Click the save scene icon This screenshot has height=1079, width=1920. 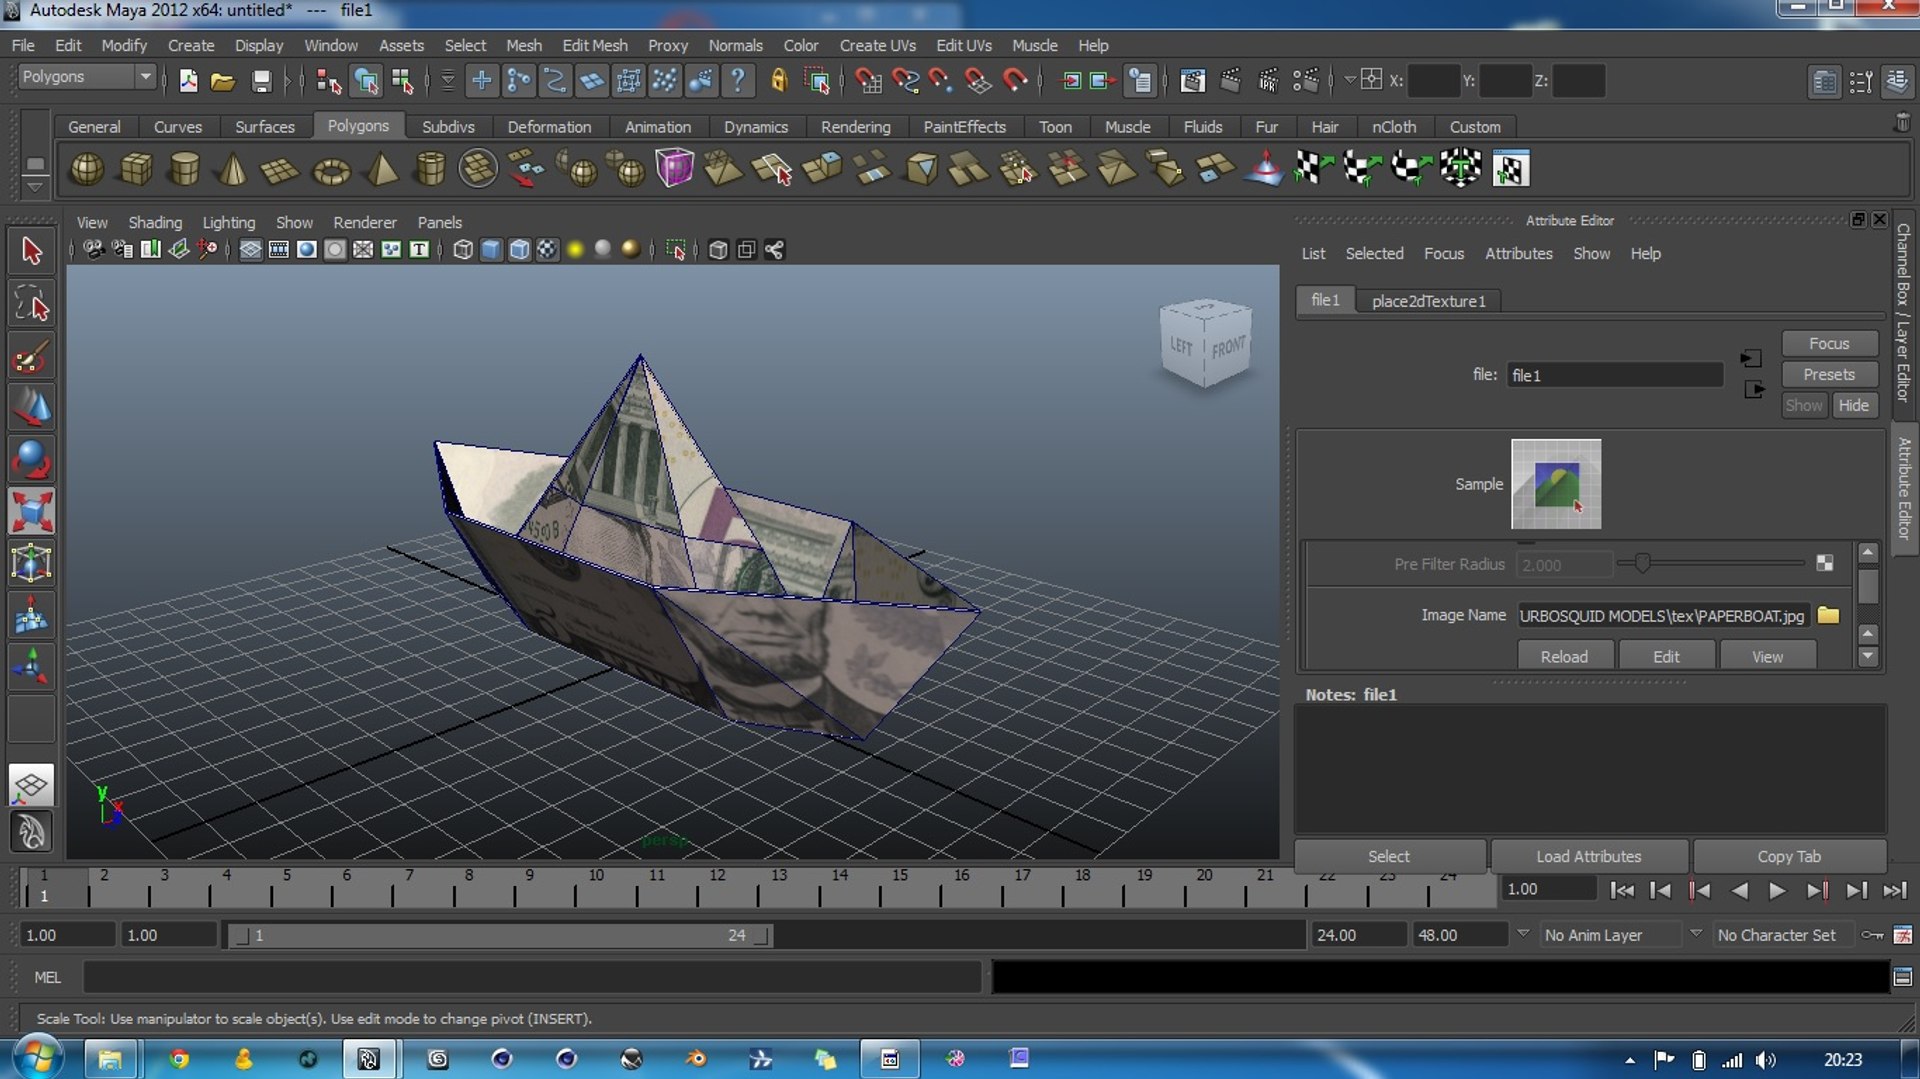261,81
